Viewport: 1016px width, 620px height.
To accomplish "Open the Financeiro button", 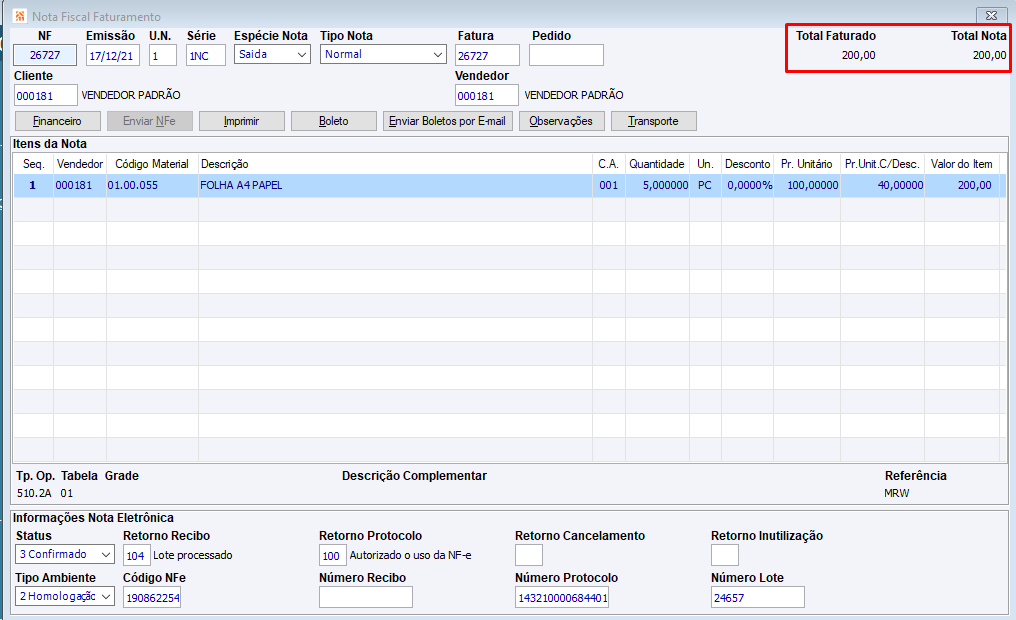I will coord(58,121).
